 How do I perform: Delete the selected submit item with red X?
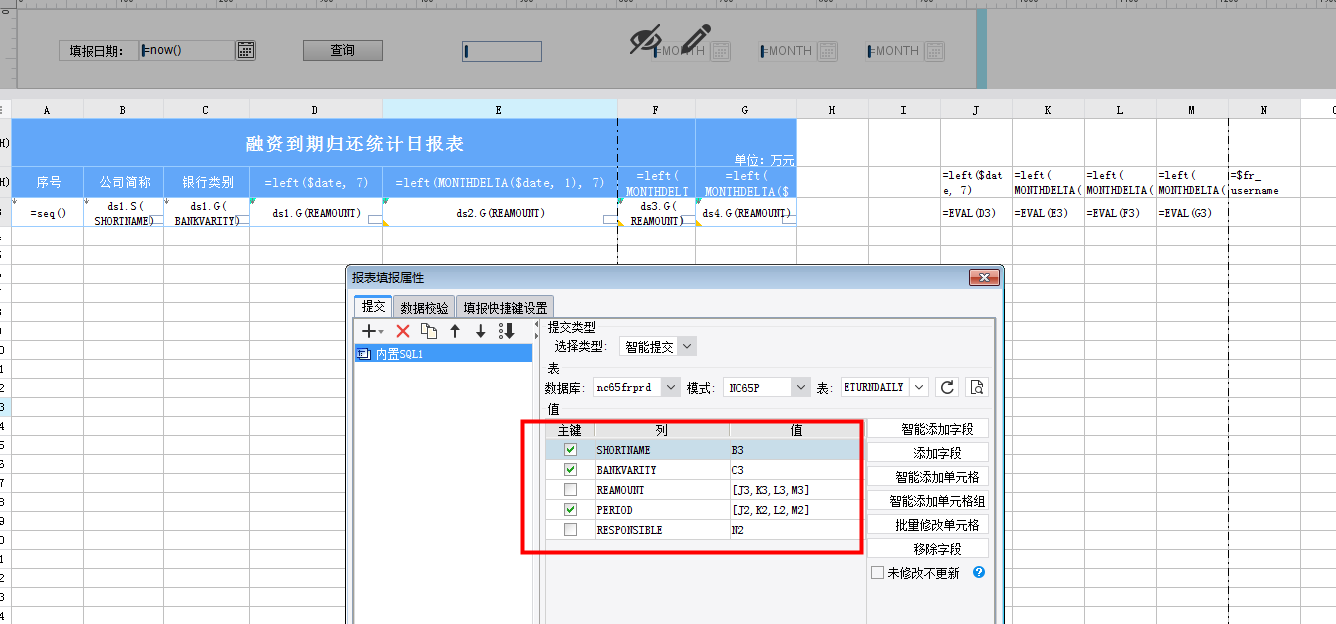403,331
